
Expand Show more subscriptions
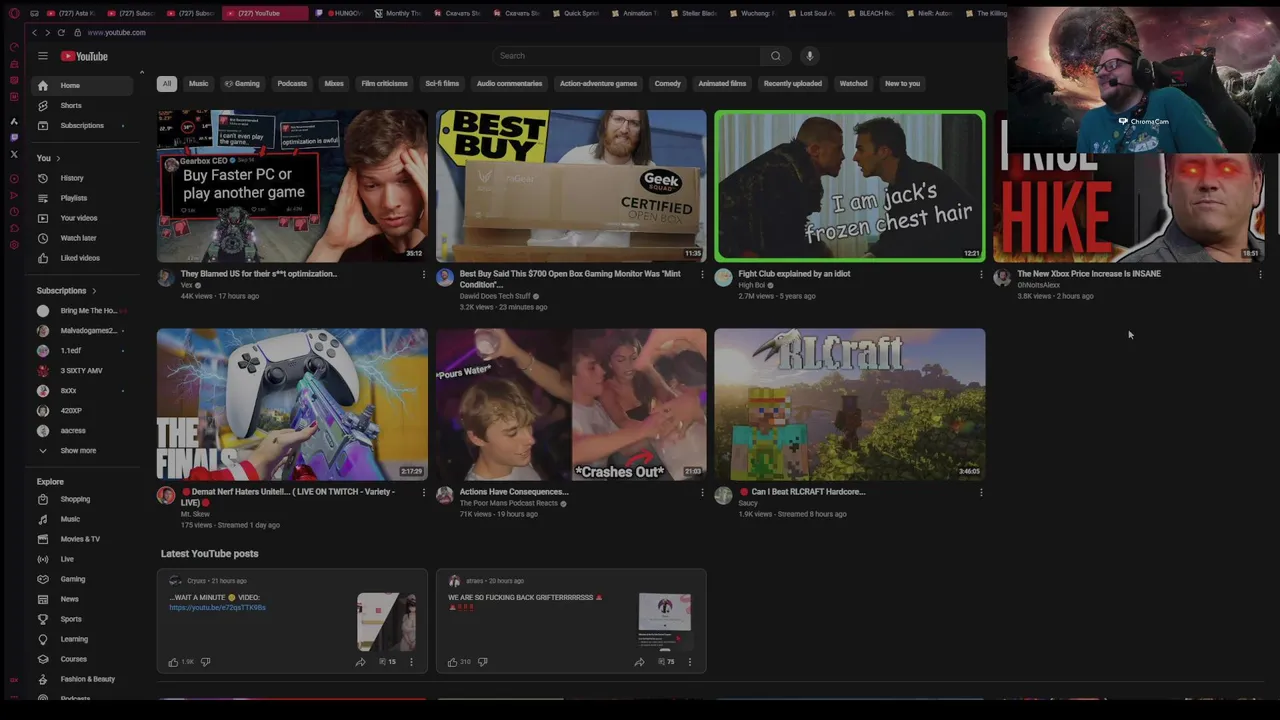(x=82, y=451)
